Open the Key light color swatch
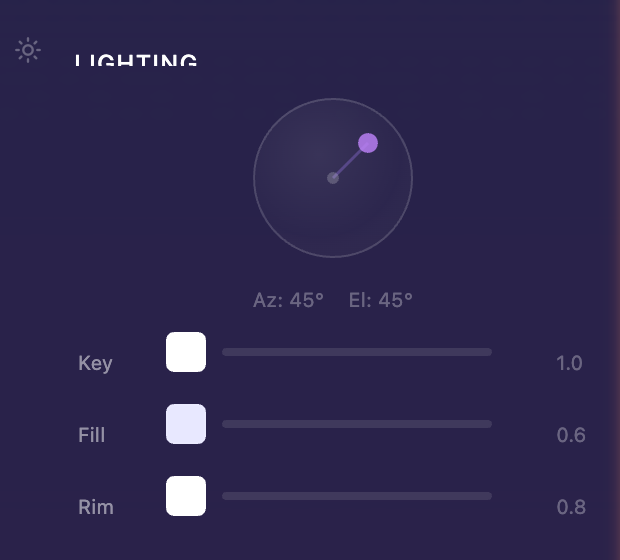This screenshot has width=620, height=560. tap(186, 352)
